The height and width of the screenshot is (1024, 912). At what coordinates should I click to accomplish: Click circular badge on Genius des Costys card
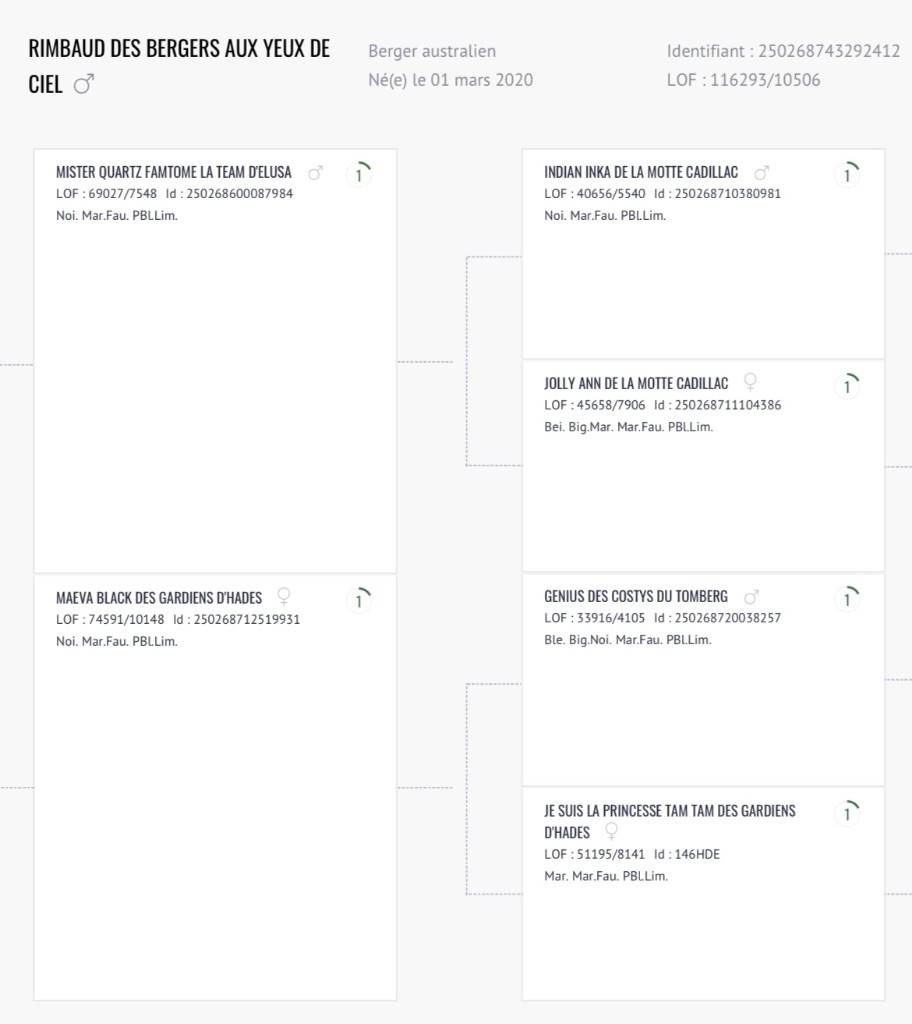click(847, 599)
